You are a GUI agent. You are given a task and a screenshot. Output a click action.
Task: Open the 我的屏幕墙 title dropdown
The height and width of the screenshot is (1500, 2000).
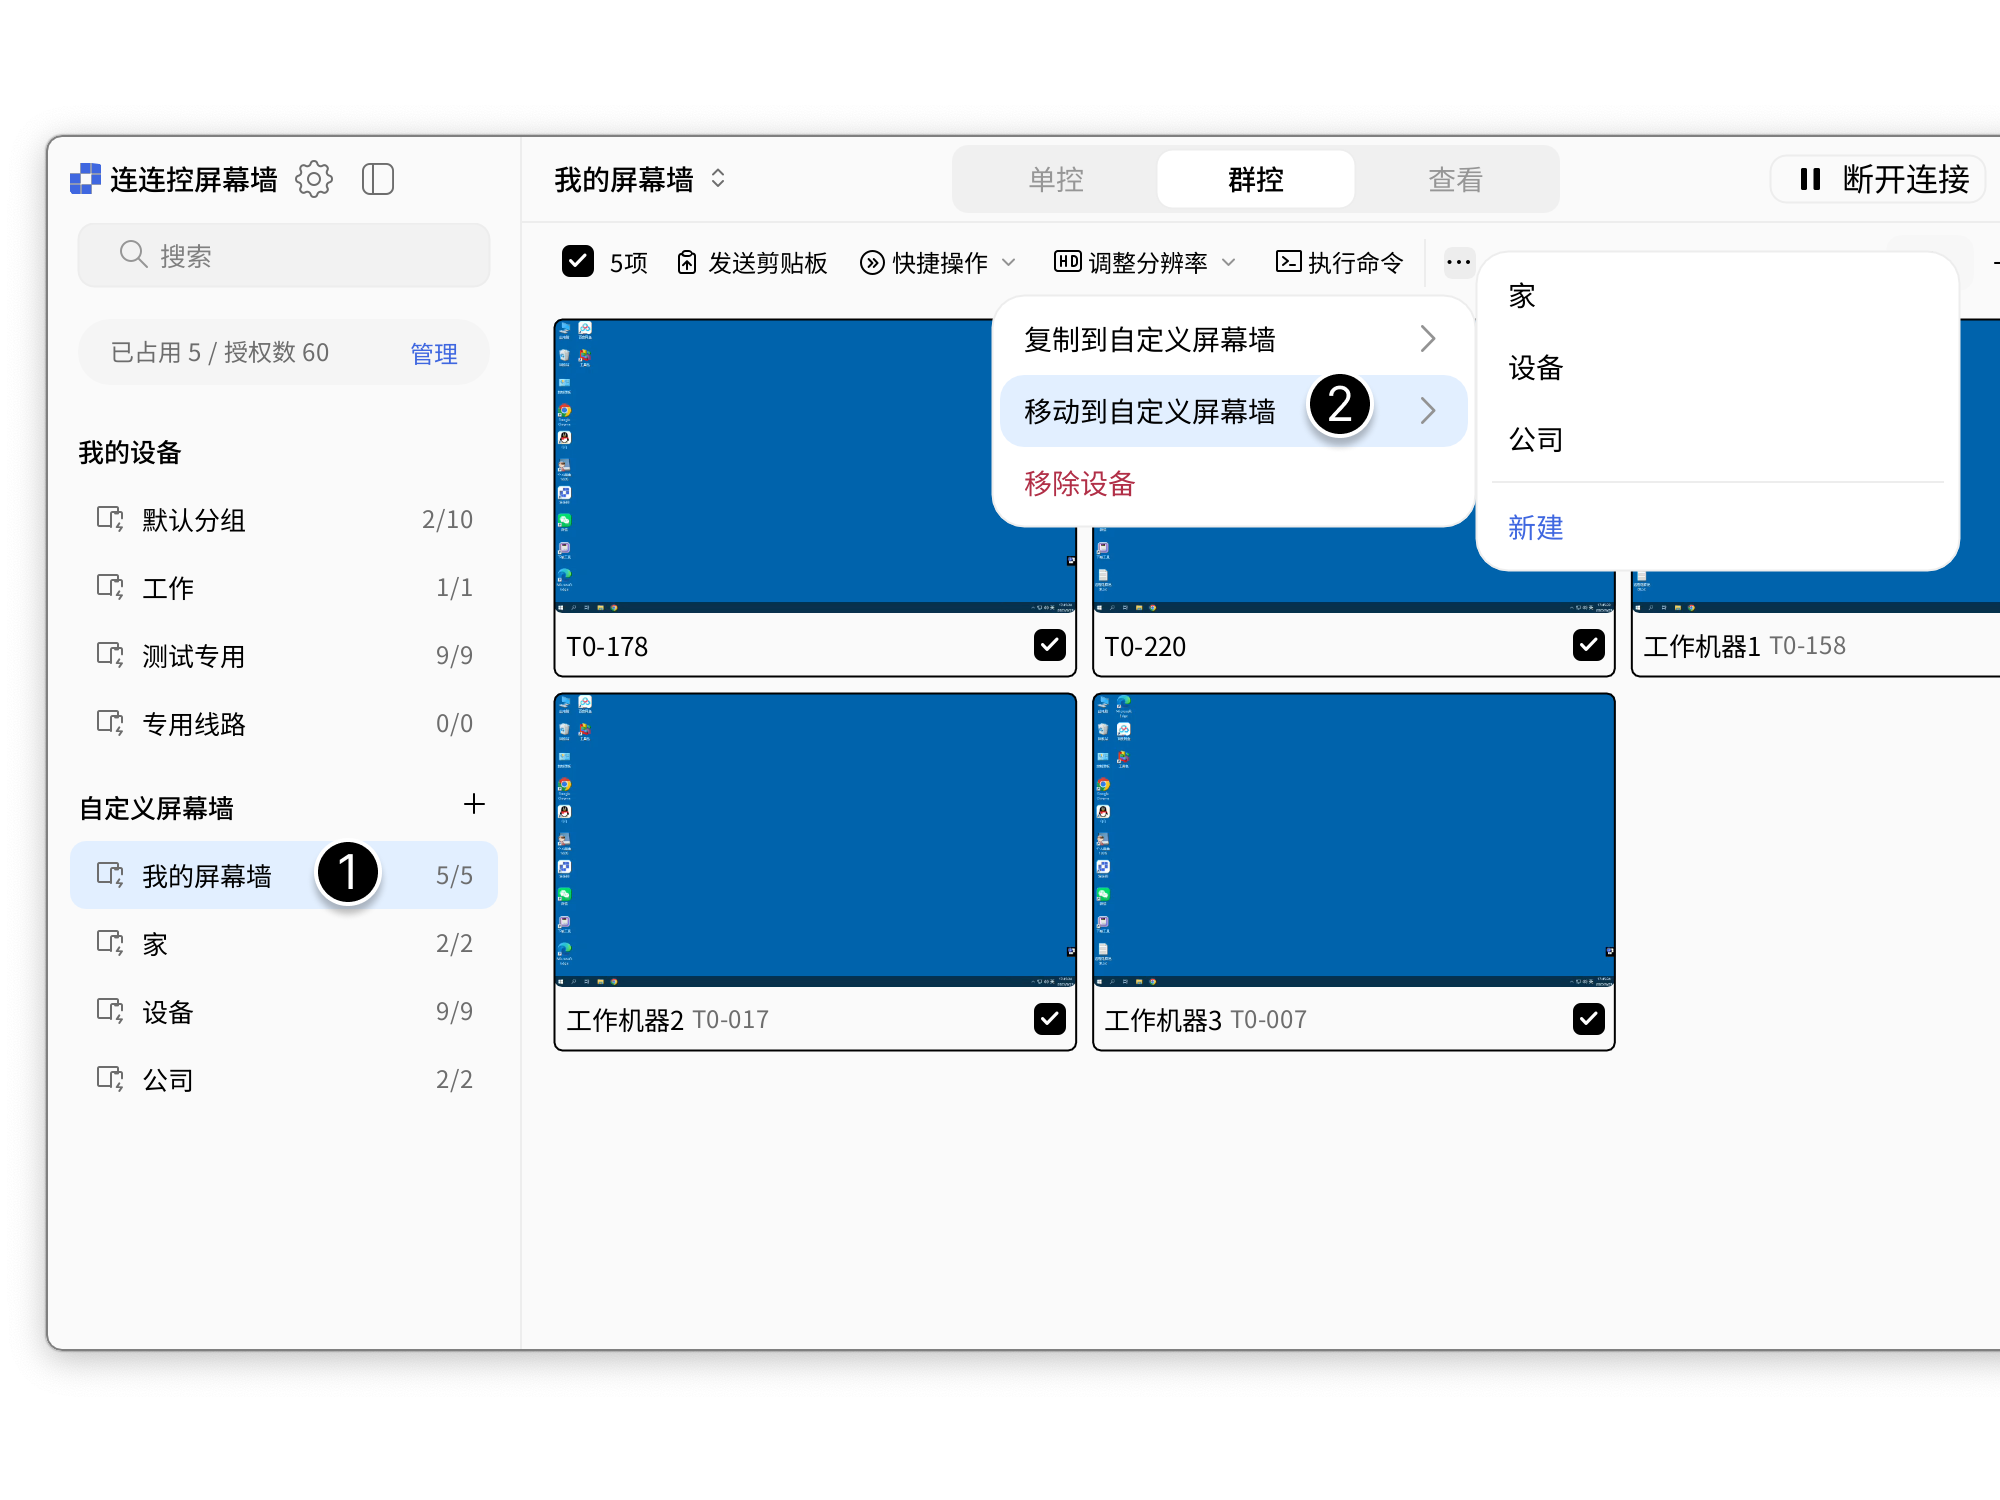(x=718, y=179)
